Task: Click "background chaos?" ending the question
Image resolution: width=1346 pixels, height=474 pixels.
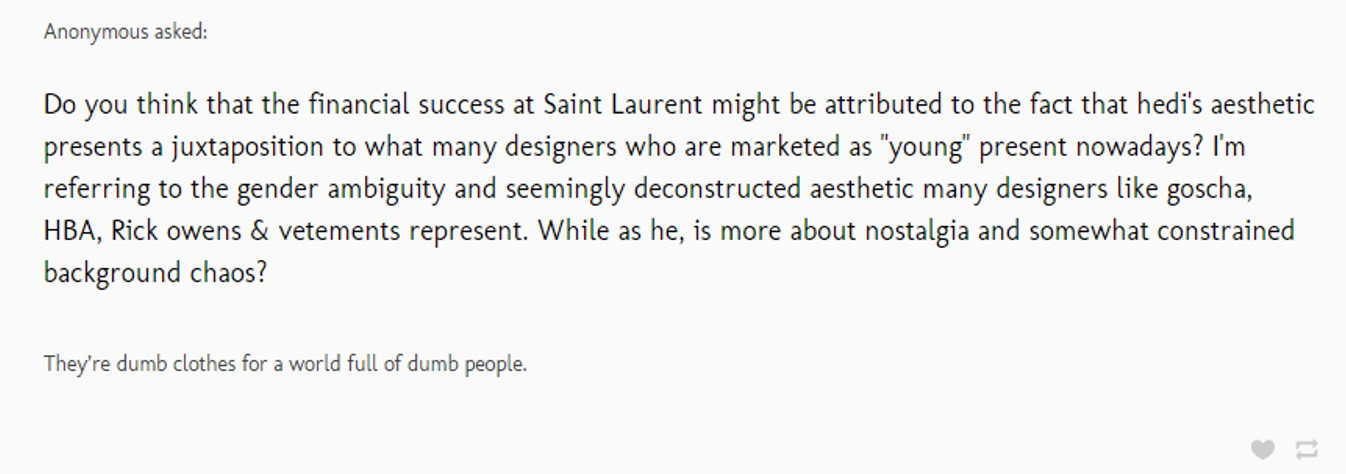Action: point(156,273)
